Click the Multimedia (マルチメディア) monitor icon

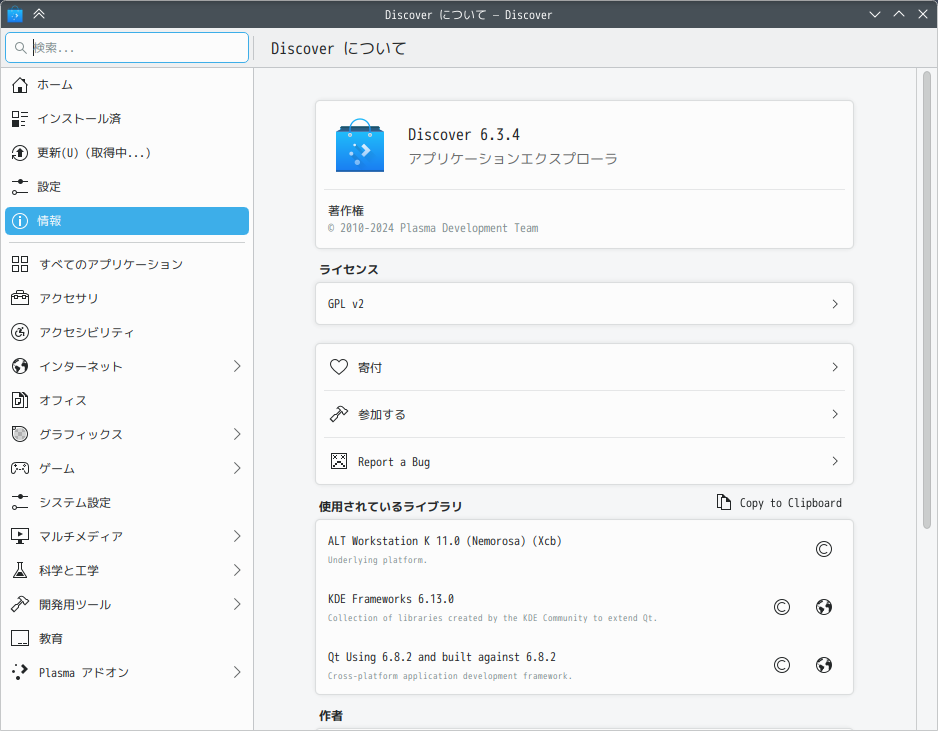point(20,536)
